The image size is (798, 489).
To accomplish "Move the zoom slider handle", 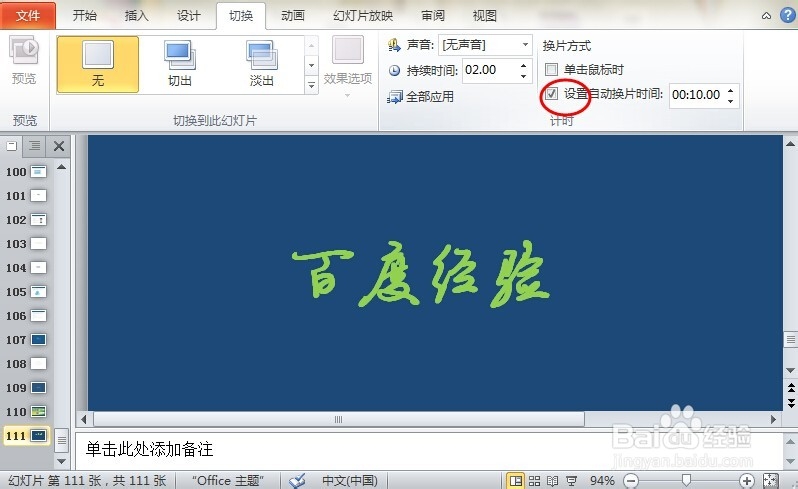I will click(686, 480).
